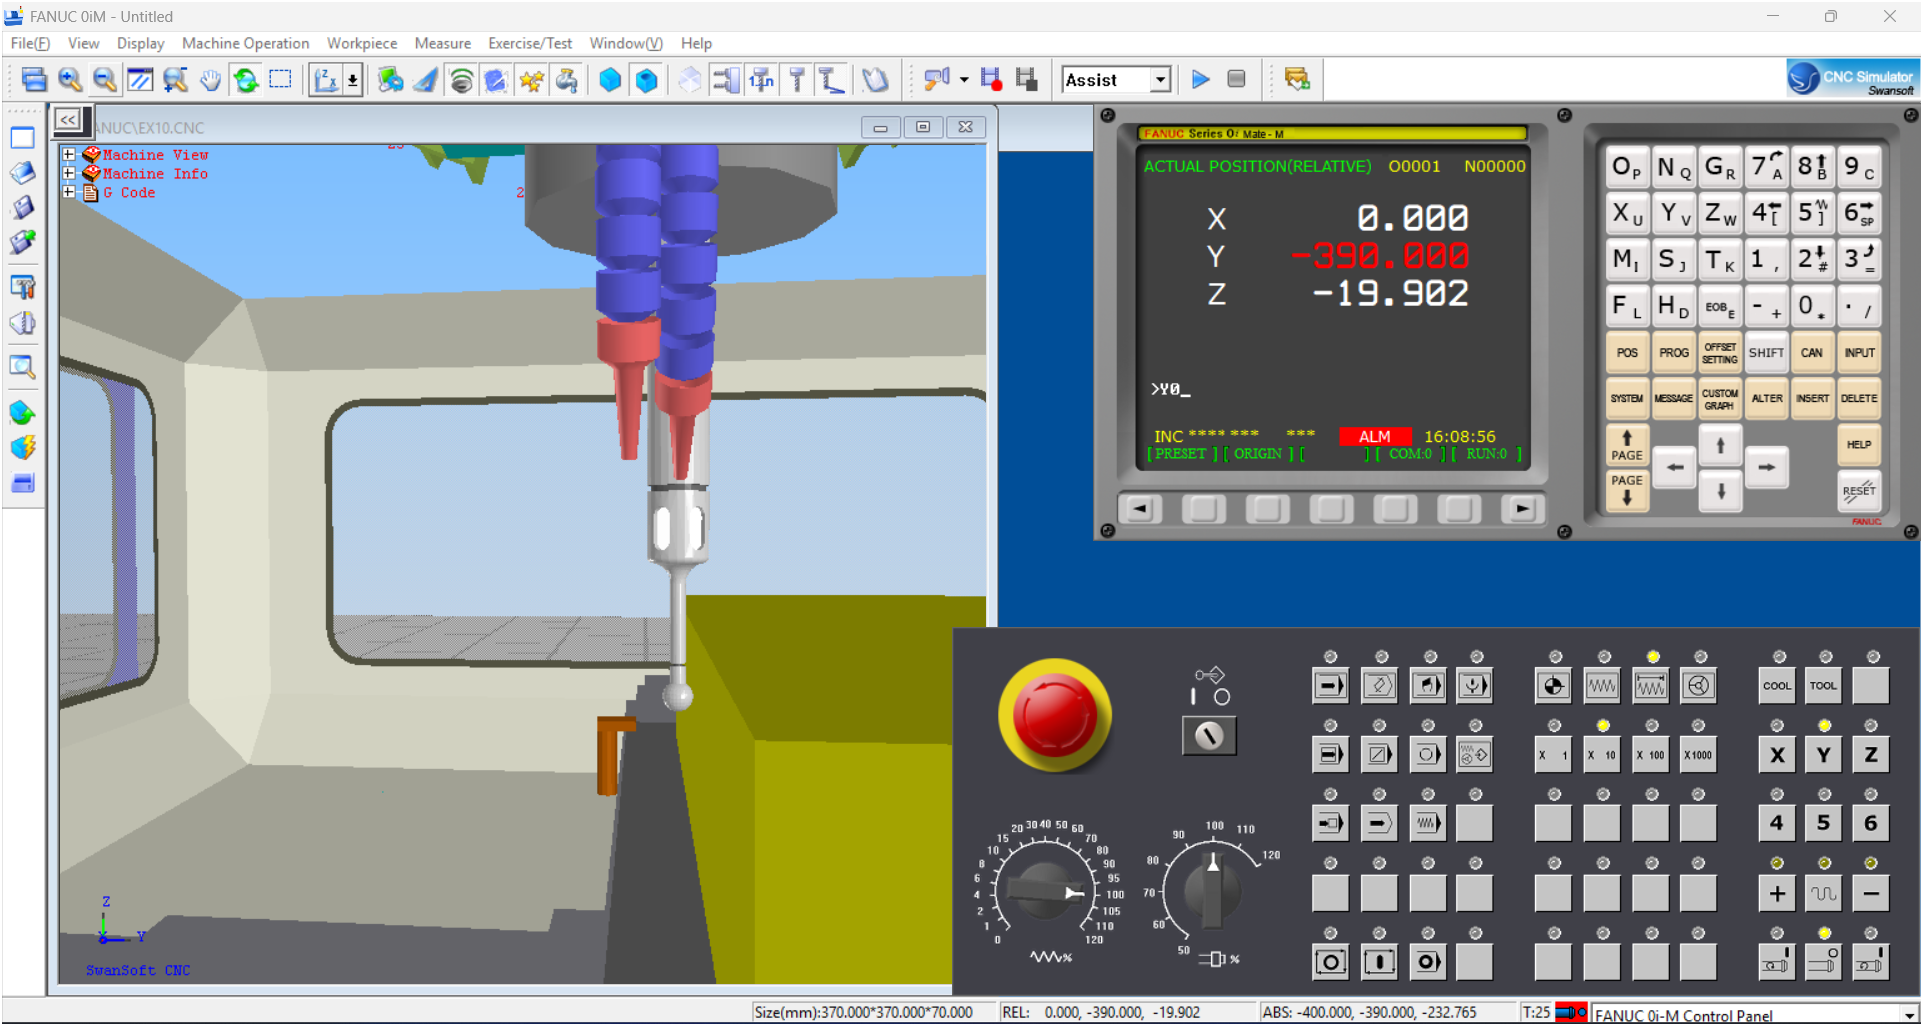Click the yellow stars toolbar icon
1923x1026 pixels.
pos(532,80)
